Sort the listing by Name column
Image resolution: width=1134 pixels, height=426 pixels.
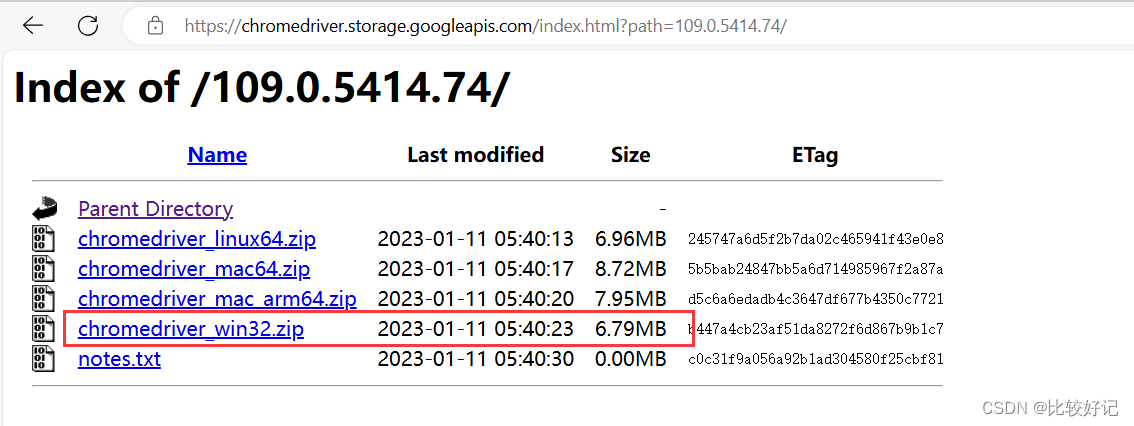(217, 155)
